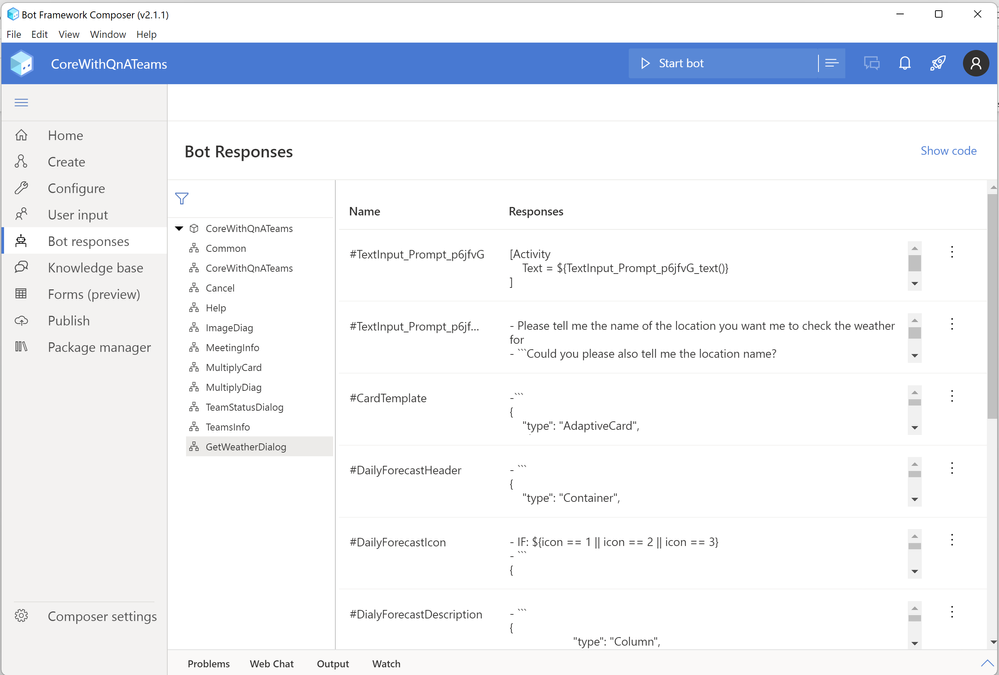Open more options for #CardTemplate row
The image size is (999, 675).
pyautogui.click(x=952, y=396)
